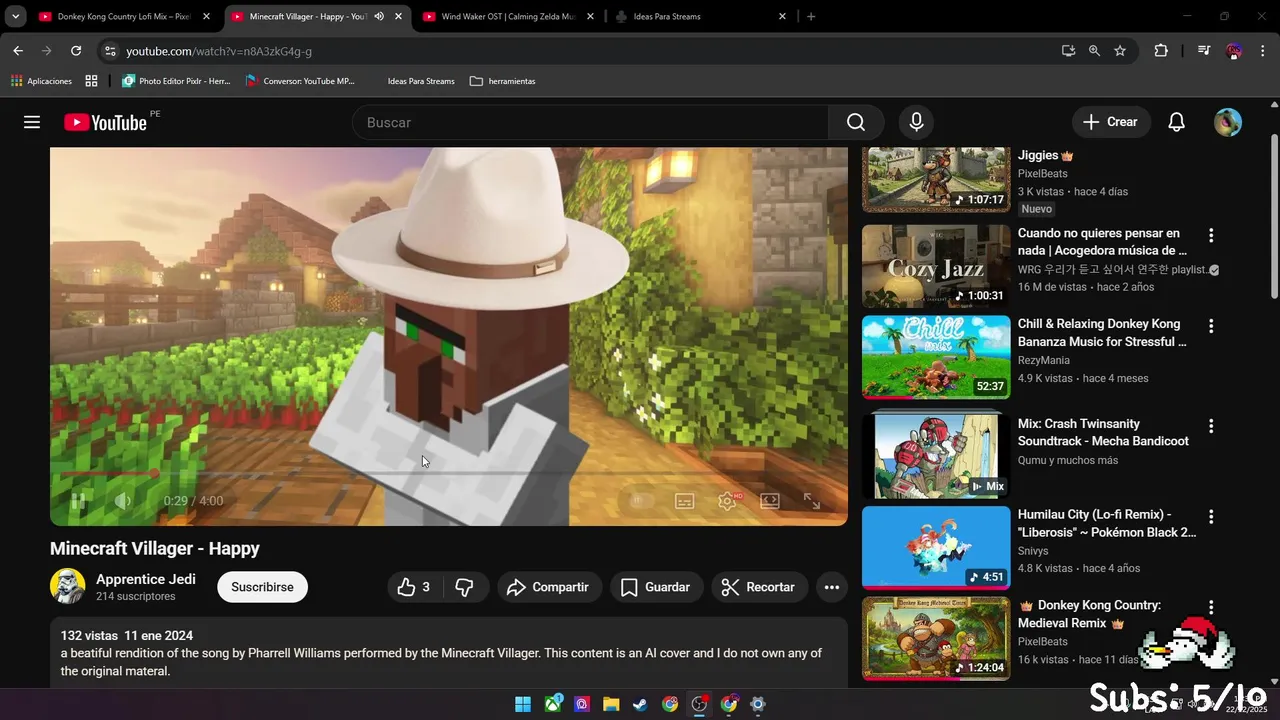The height and width of the screenshot is (720, 1280).
Task: Save the video with Guardar
Action: point(656,587)
